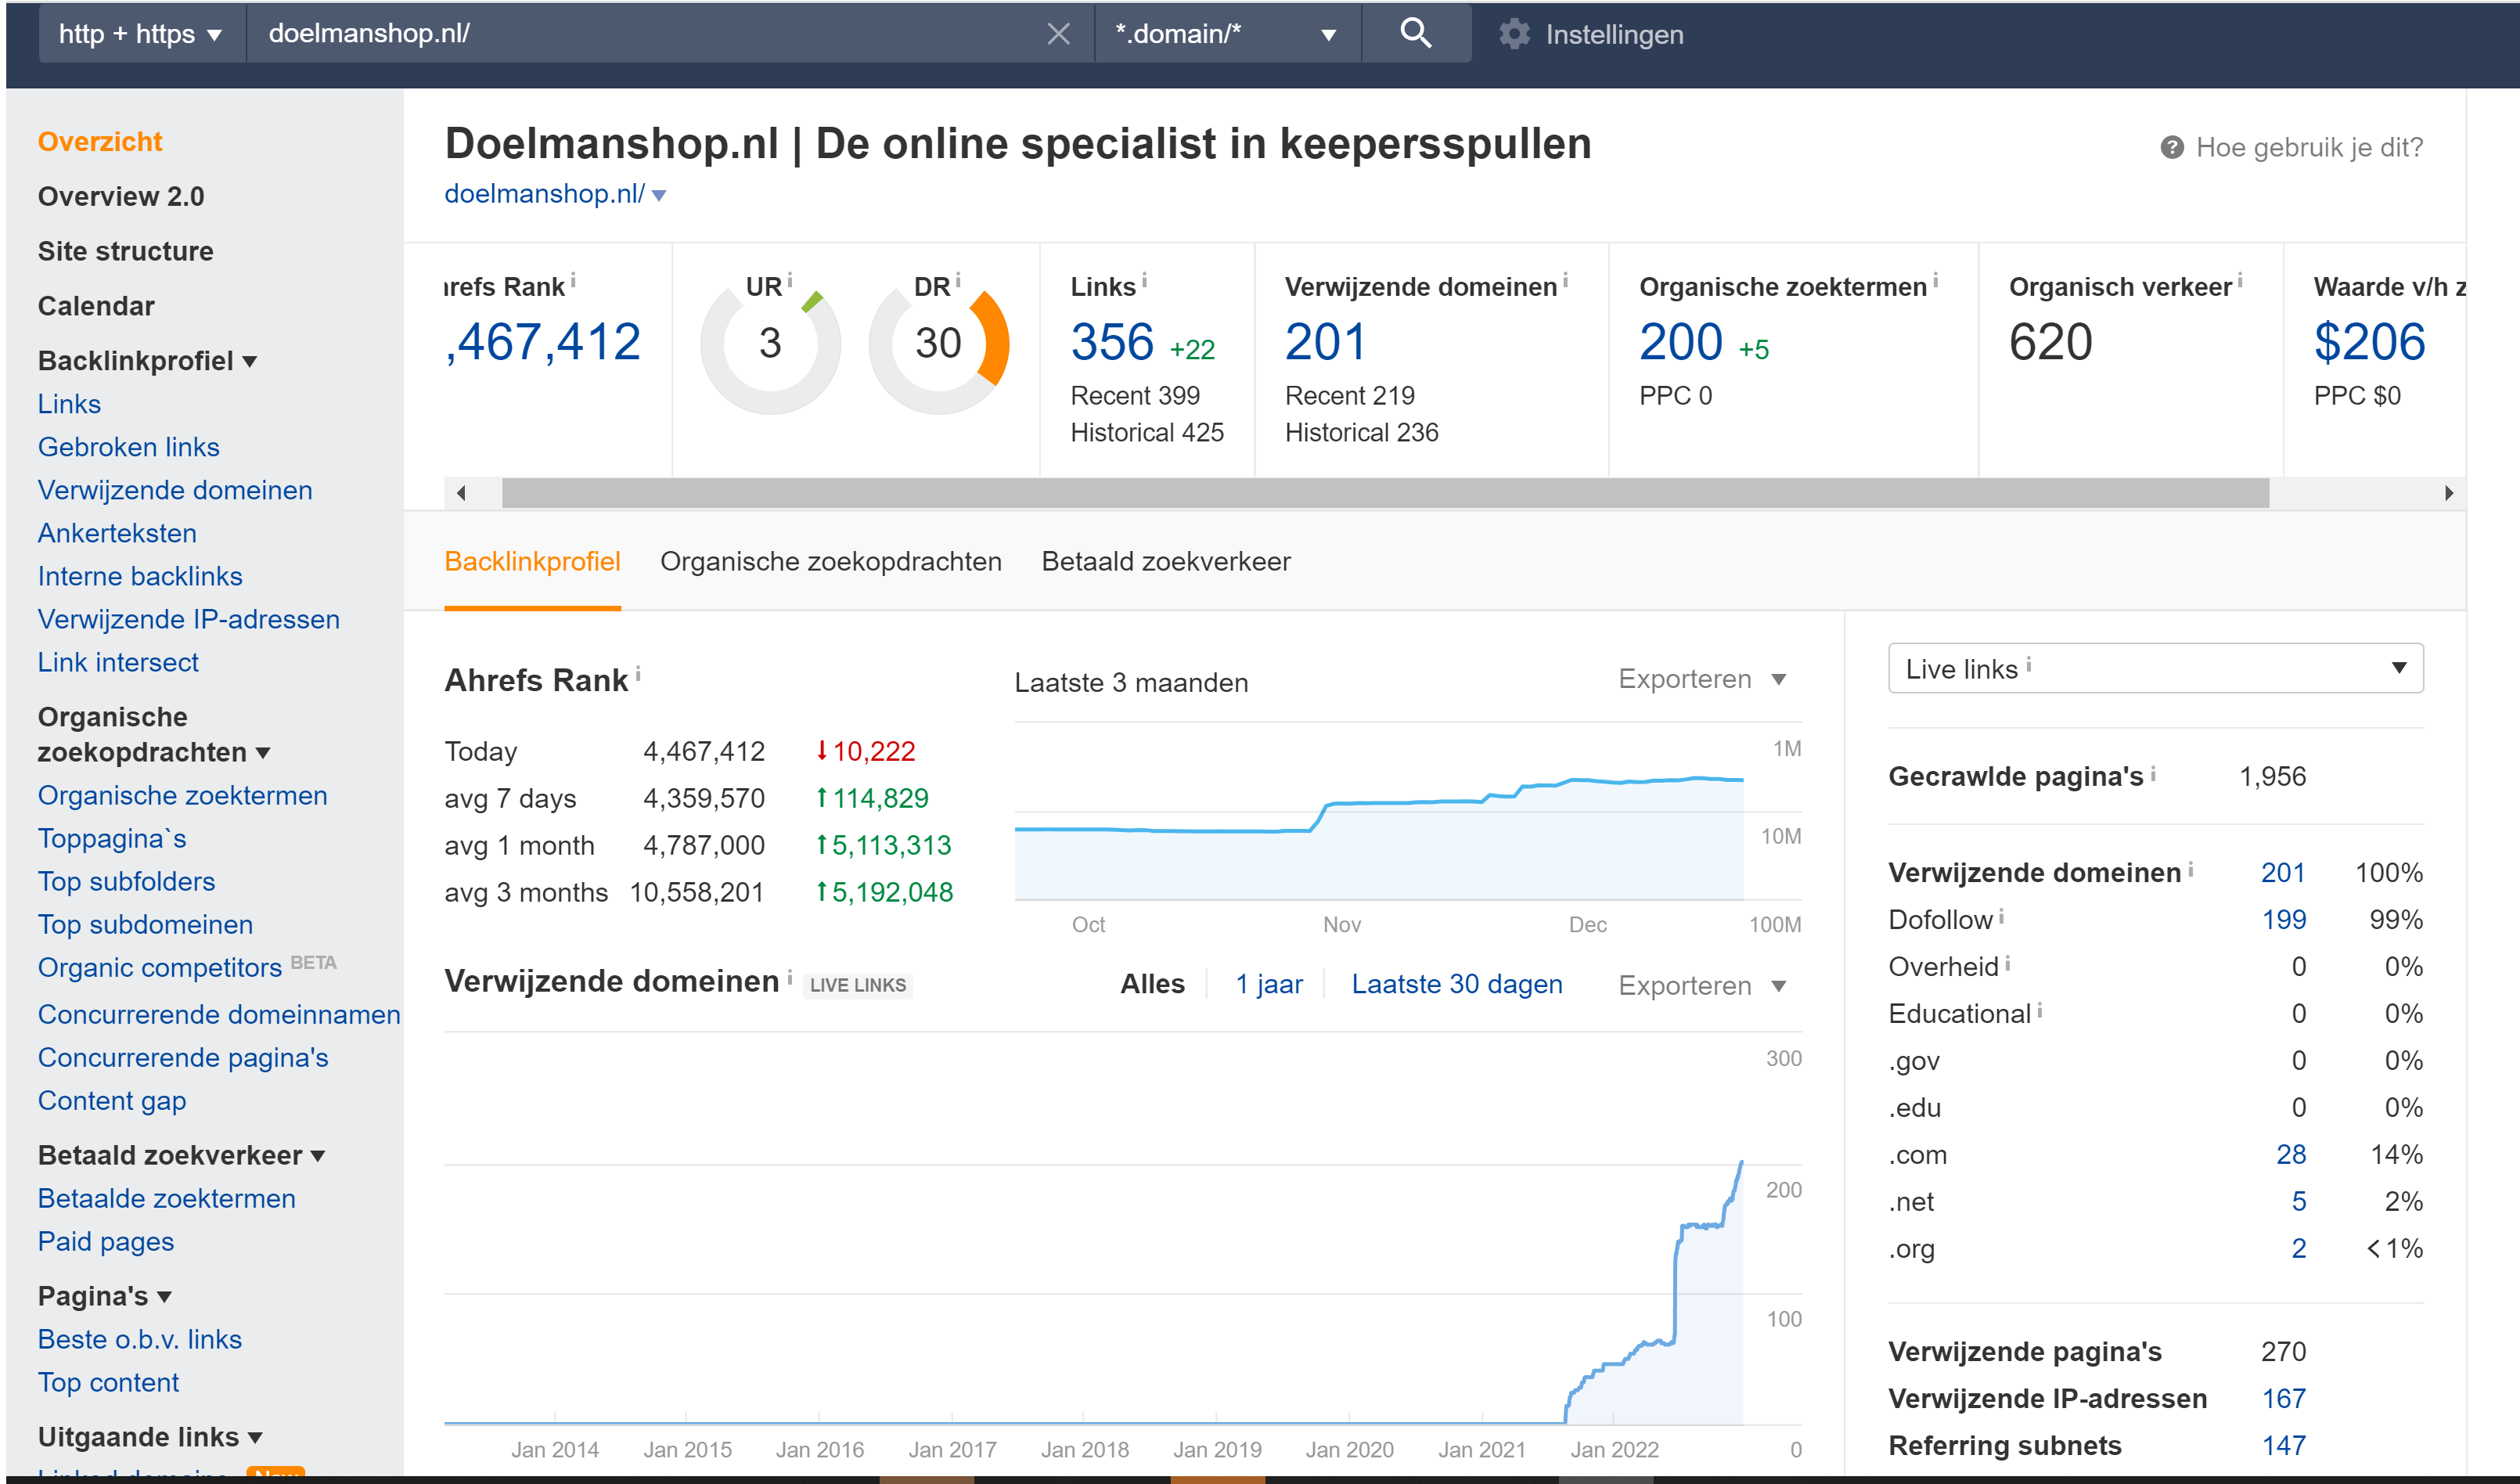2520x1484 pixels.
Task: Click the Hoe gebruik je dit help icon
Action: tap(2171, 147)
